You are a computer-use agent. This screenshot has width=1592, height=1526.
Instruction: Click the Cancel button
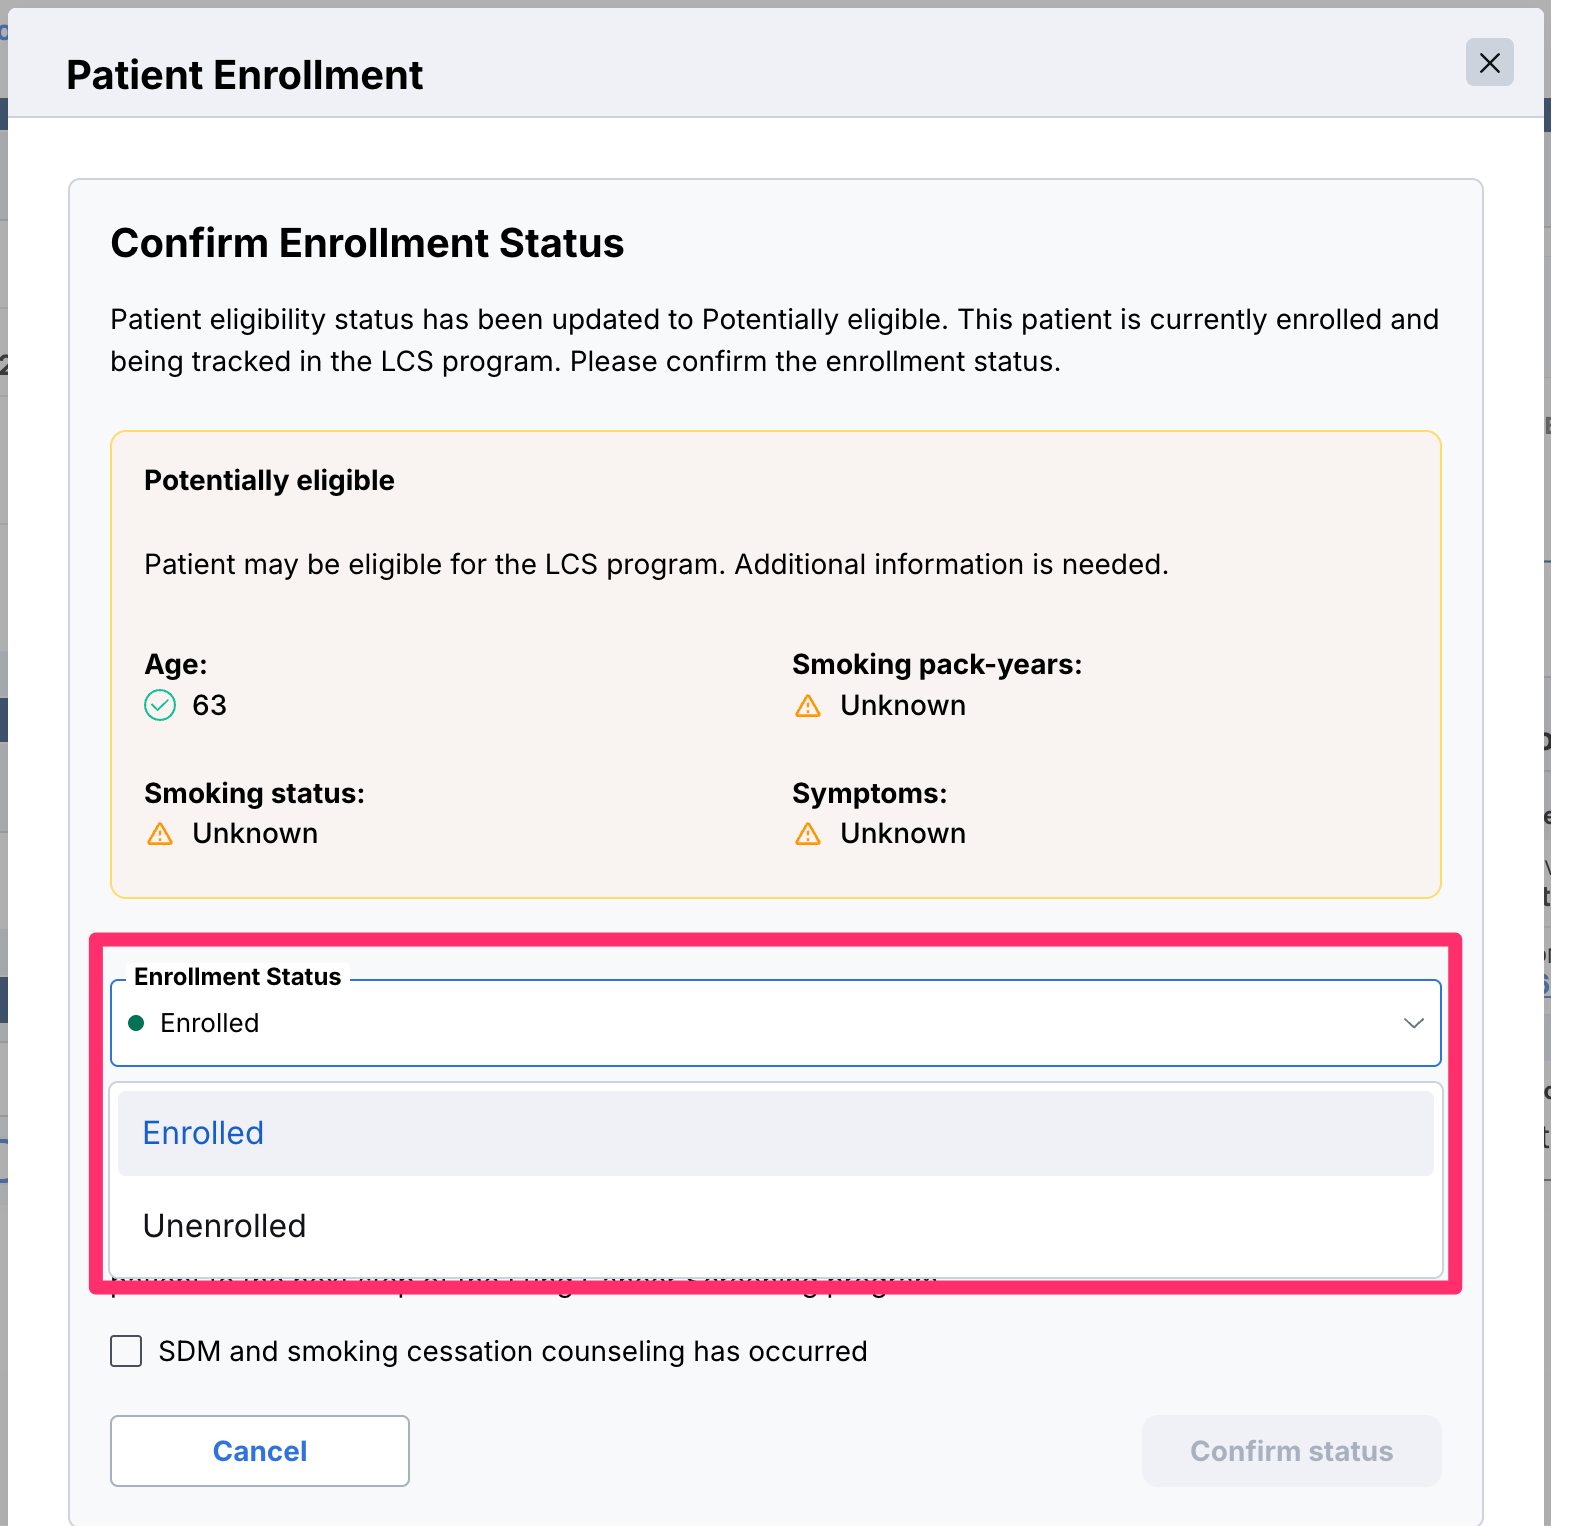click(260, 1451)
